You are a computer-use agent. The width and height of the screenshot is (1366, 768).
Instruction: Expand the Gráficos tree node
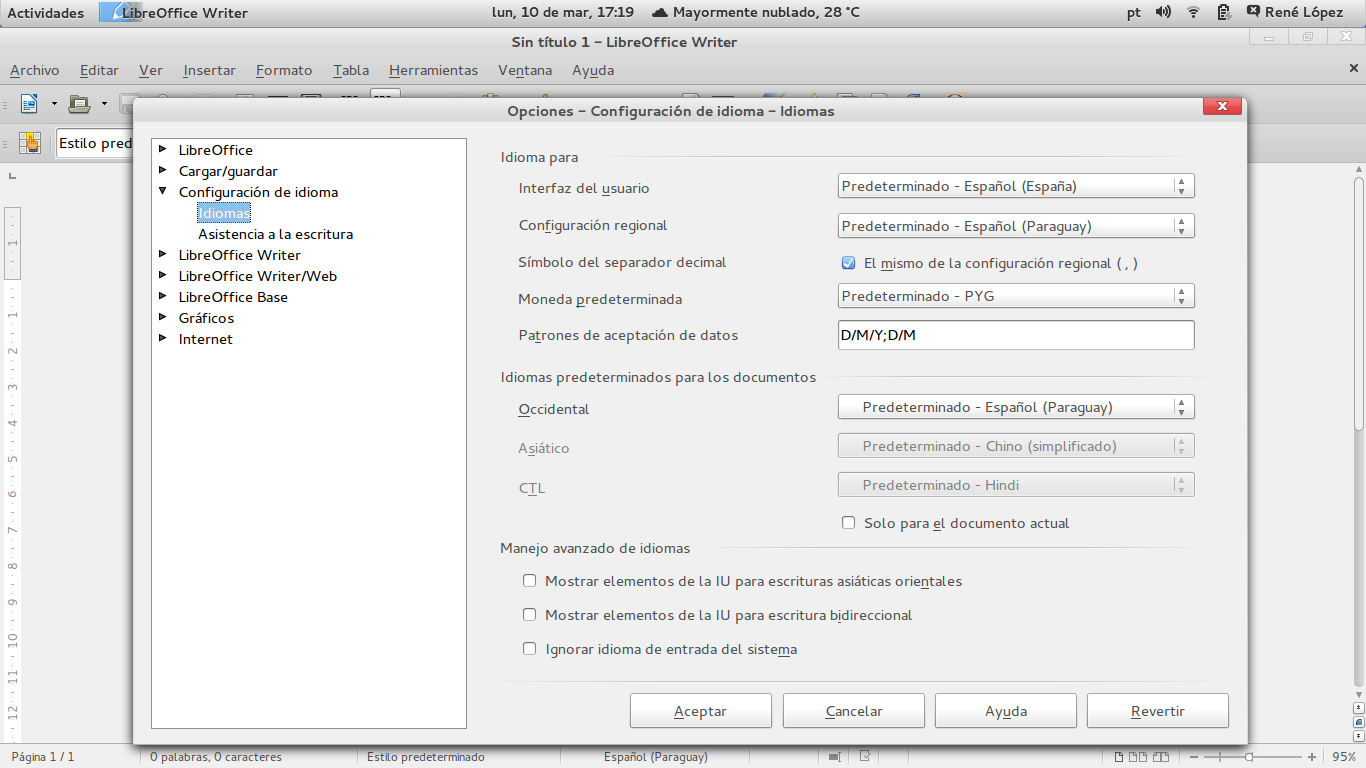click(163, 317)
